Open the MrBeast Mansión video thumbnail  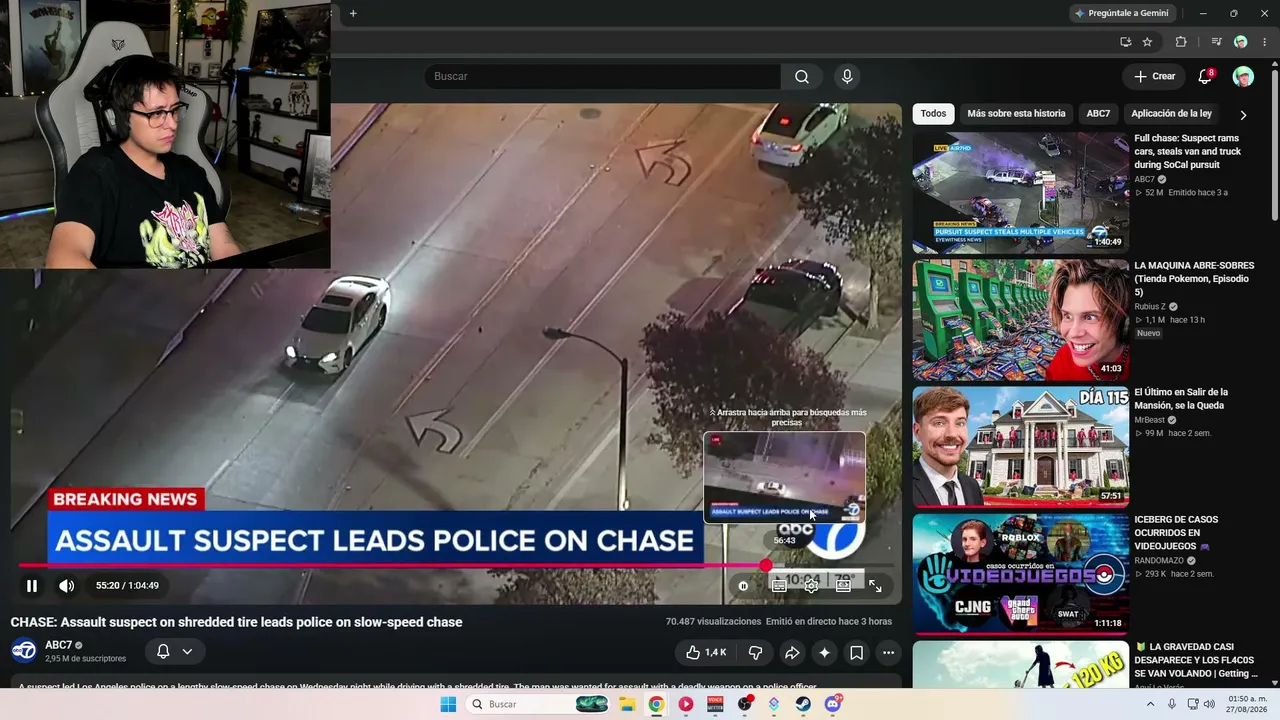point(1020,446)
